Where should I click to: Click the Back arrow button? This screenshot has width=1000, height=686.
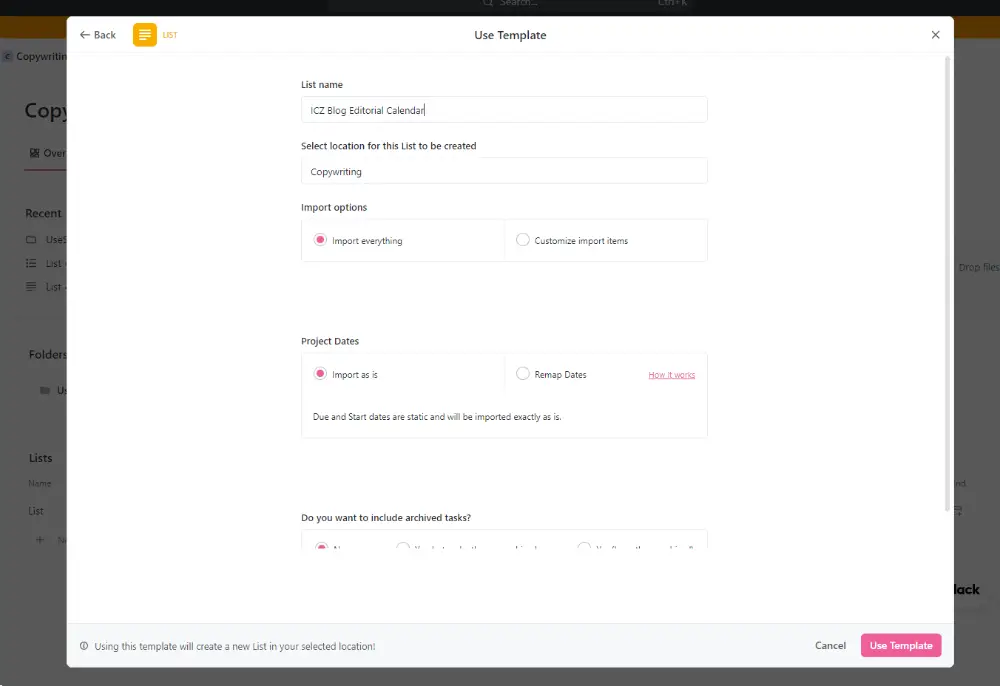pyautogui.click(x=98, y=35)
